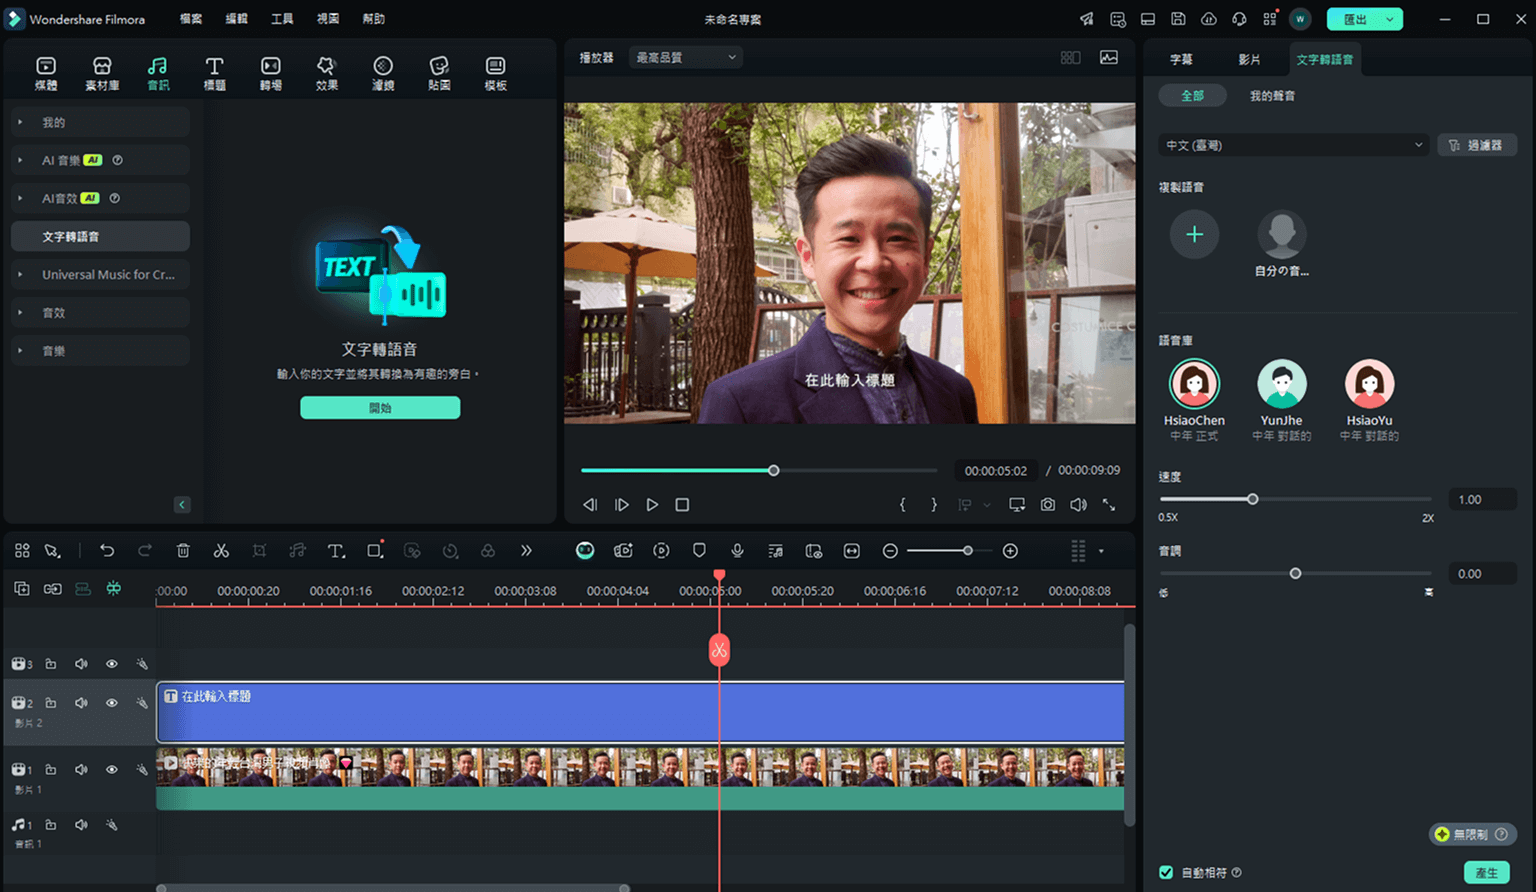Mute the 影片 1 track audio
Screen dimensions: 1536x892
[81, 770]
